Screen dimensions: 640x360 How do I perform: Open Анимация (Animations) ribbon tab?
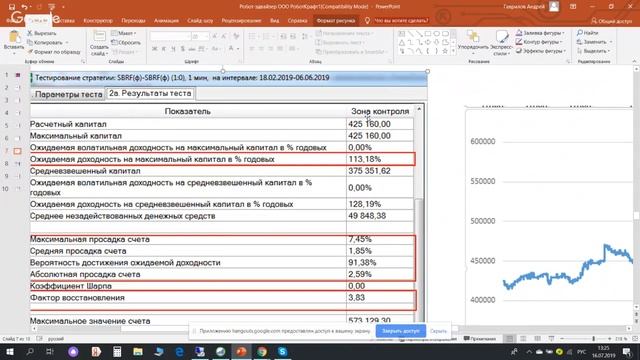click(166, 20)
